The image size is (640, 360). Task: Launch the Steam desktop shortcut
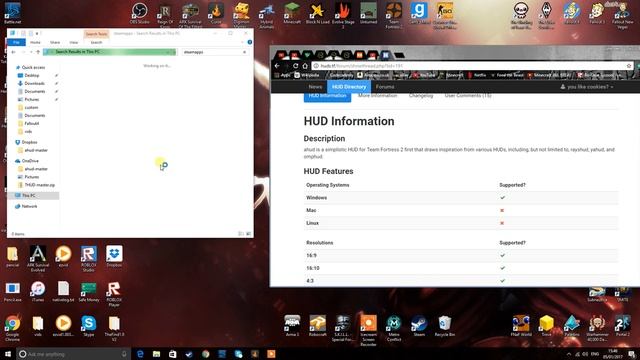click(419, 326)
